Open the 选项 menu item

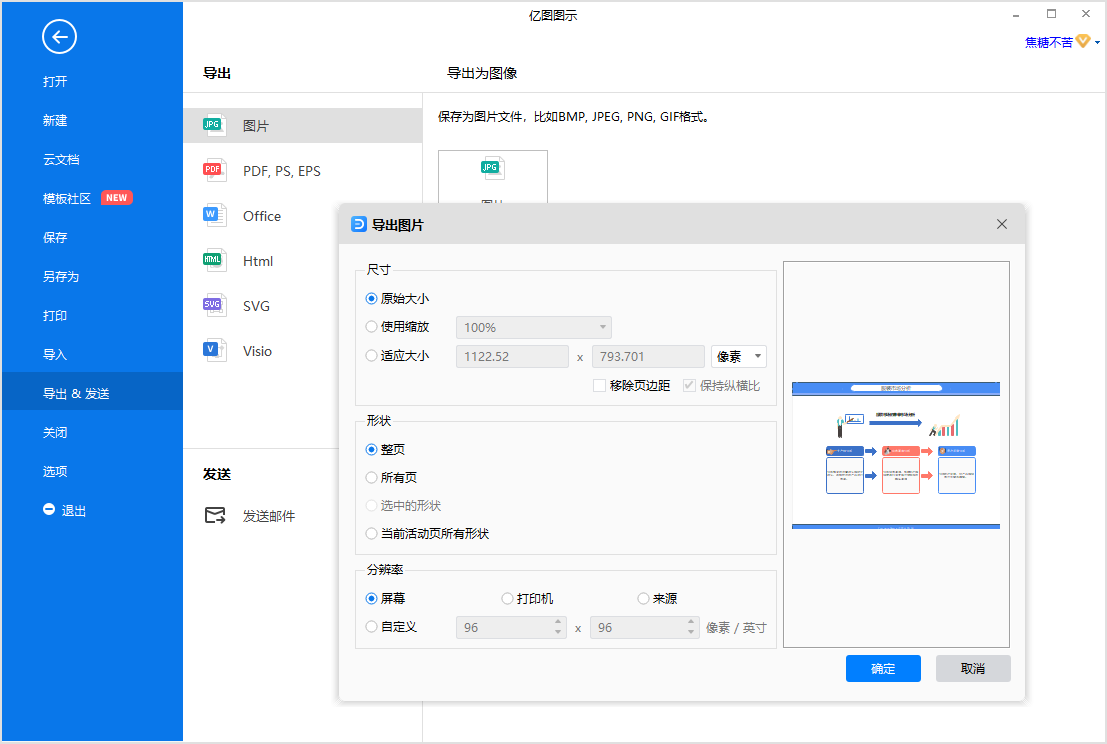pos(55,471)
